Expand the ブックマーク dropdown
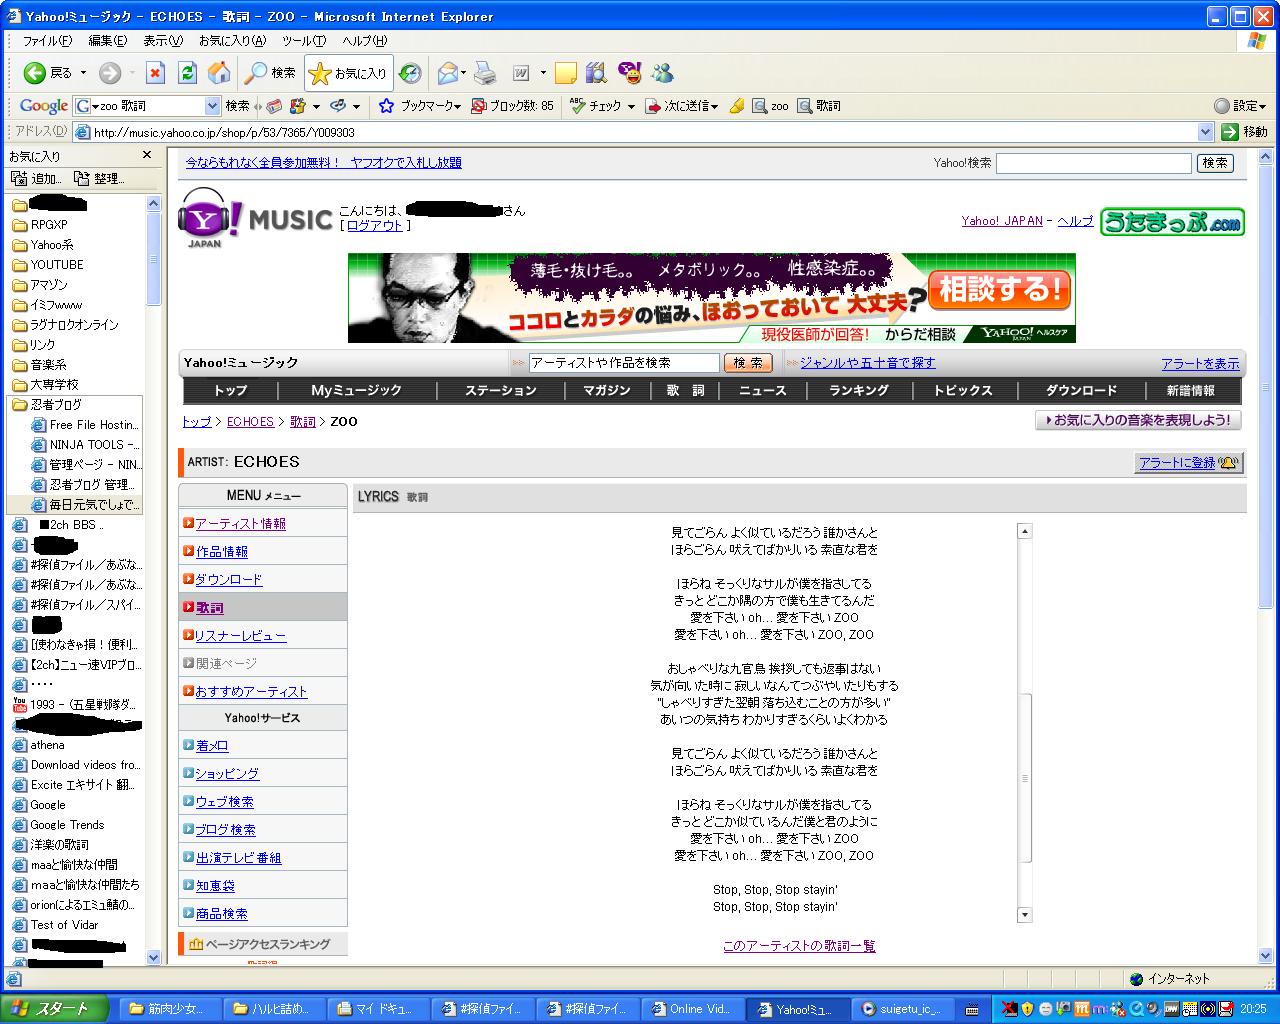The width and height of the screenshot is (1280, 1024). coord(457,106)
